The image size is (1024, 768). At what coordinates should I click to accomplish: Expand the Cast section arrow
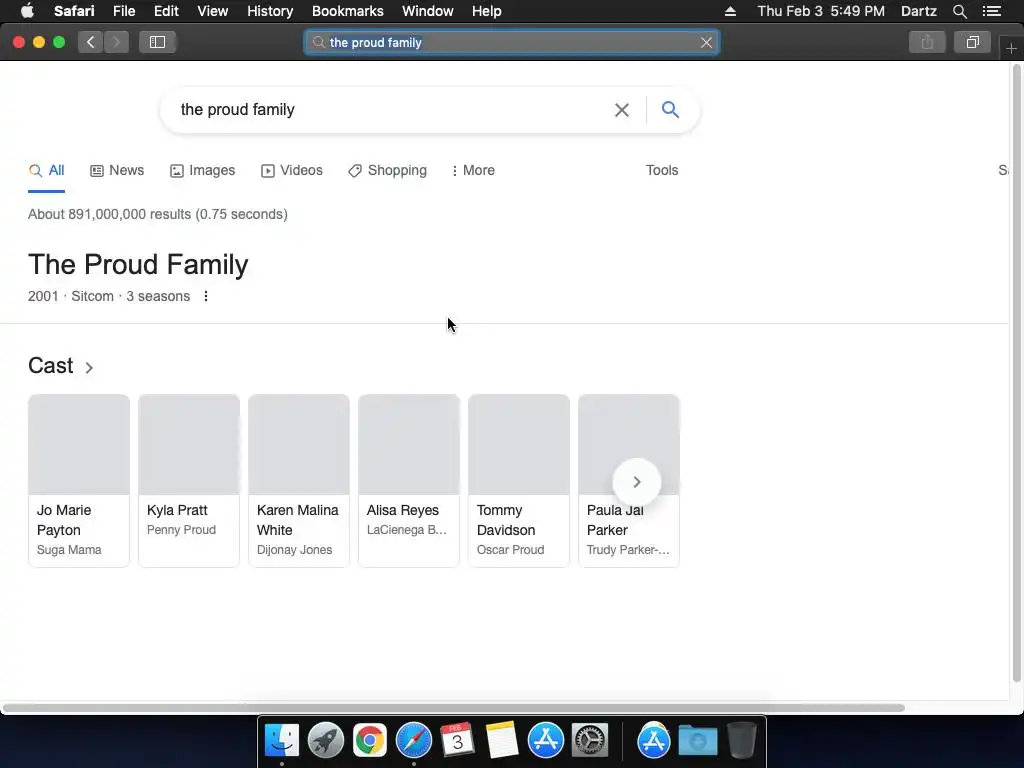coord(89,368)
